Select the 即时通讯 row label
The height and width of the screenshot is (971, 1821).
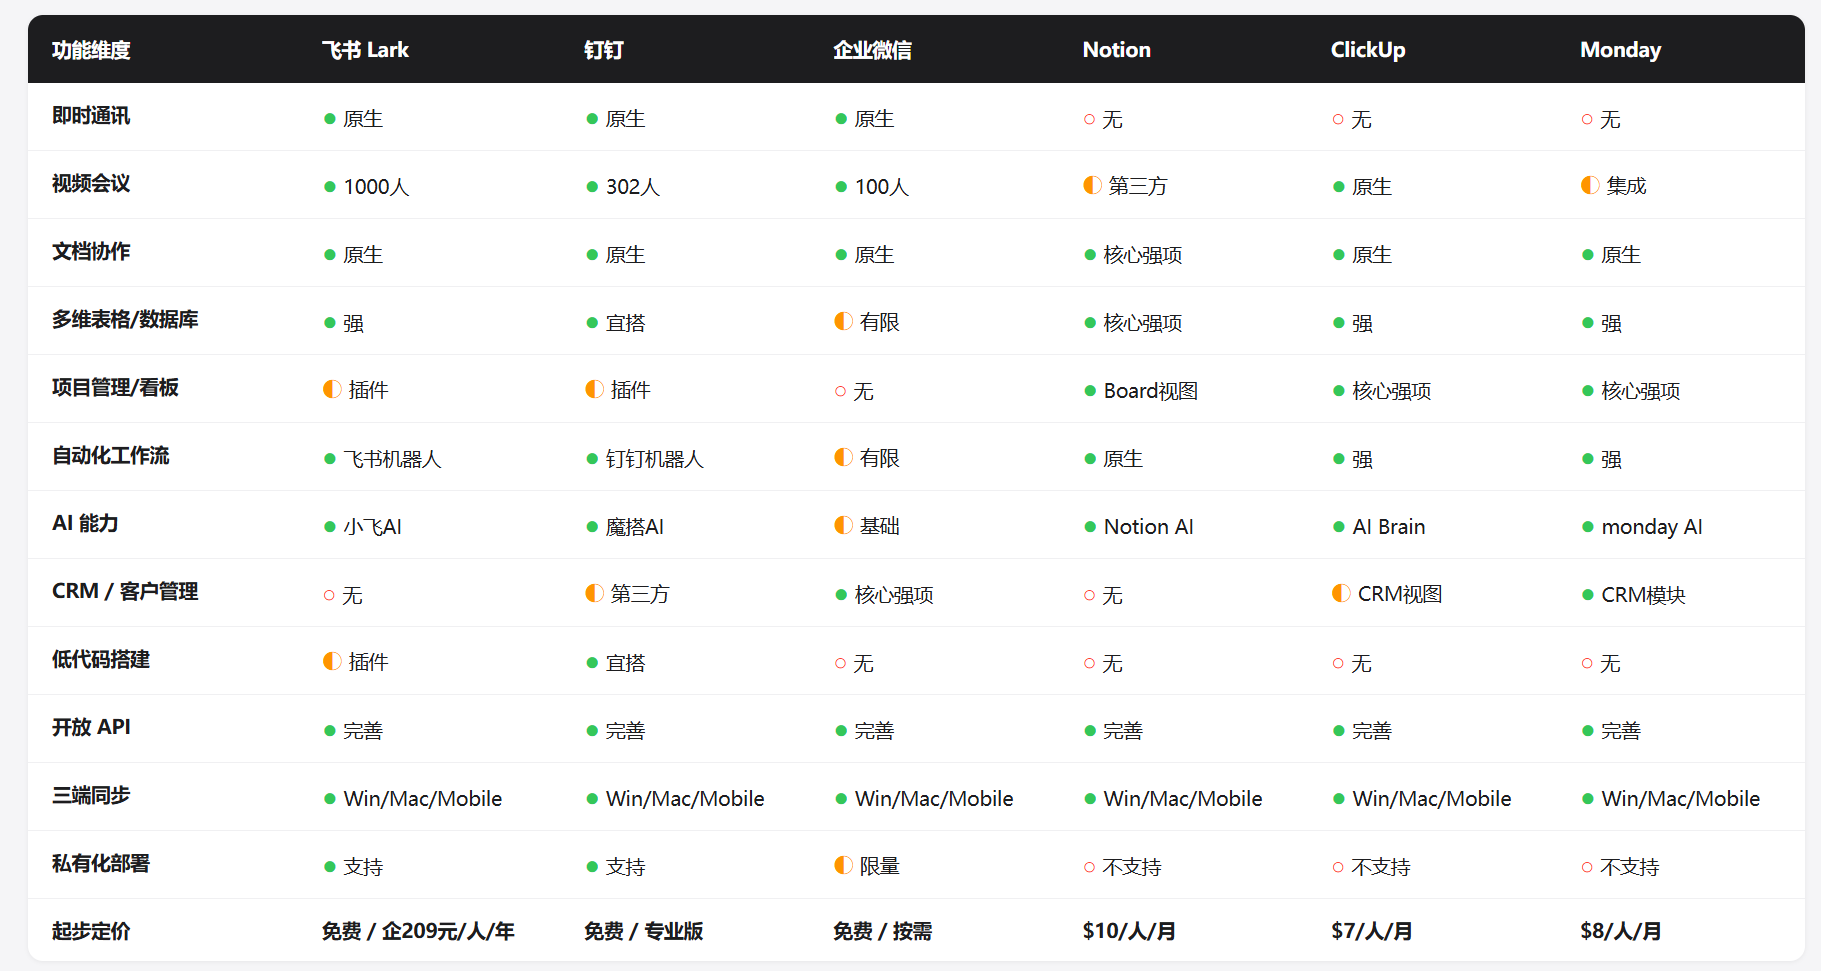pos(91,116)
